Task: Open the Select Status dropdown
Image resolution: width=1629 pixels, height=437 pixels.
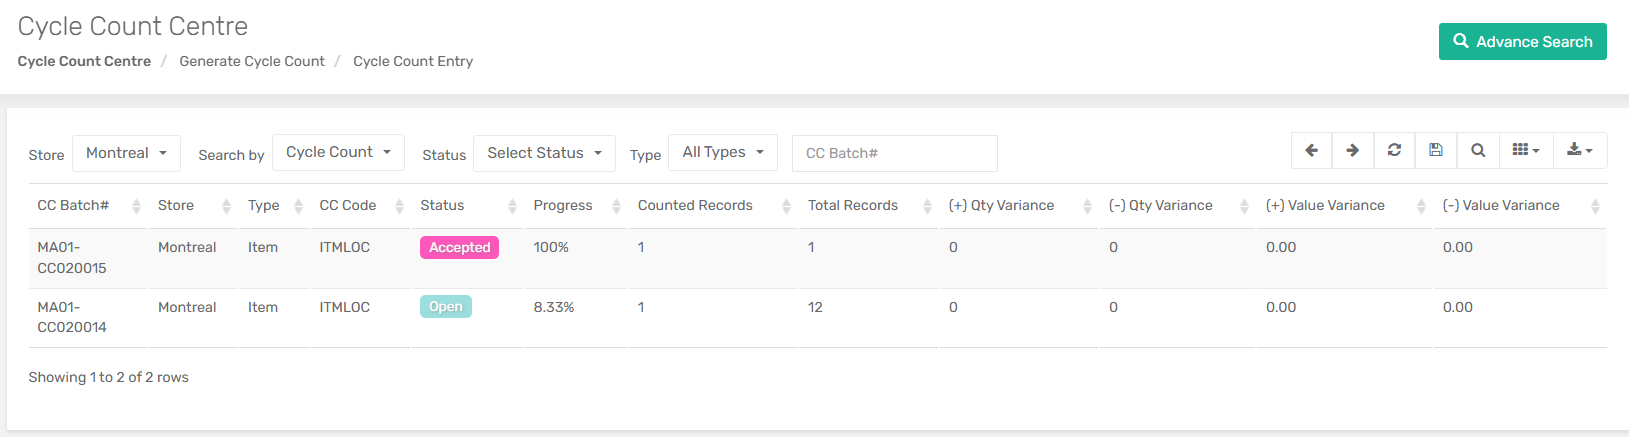Action: [544, 153]
